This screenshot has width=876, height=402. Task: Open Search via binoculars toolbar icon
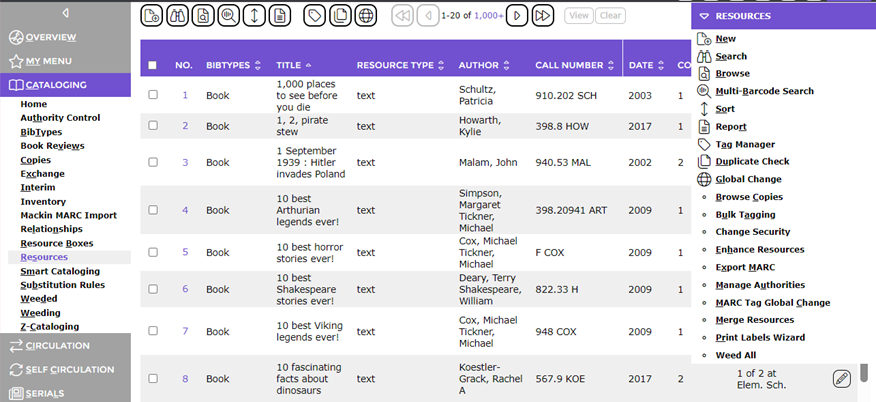(x=178, y=16)
